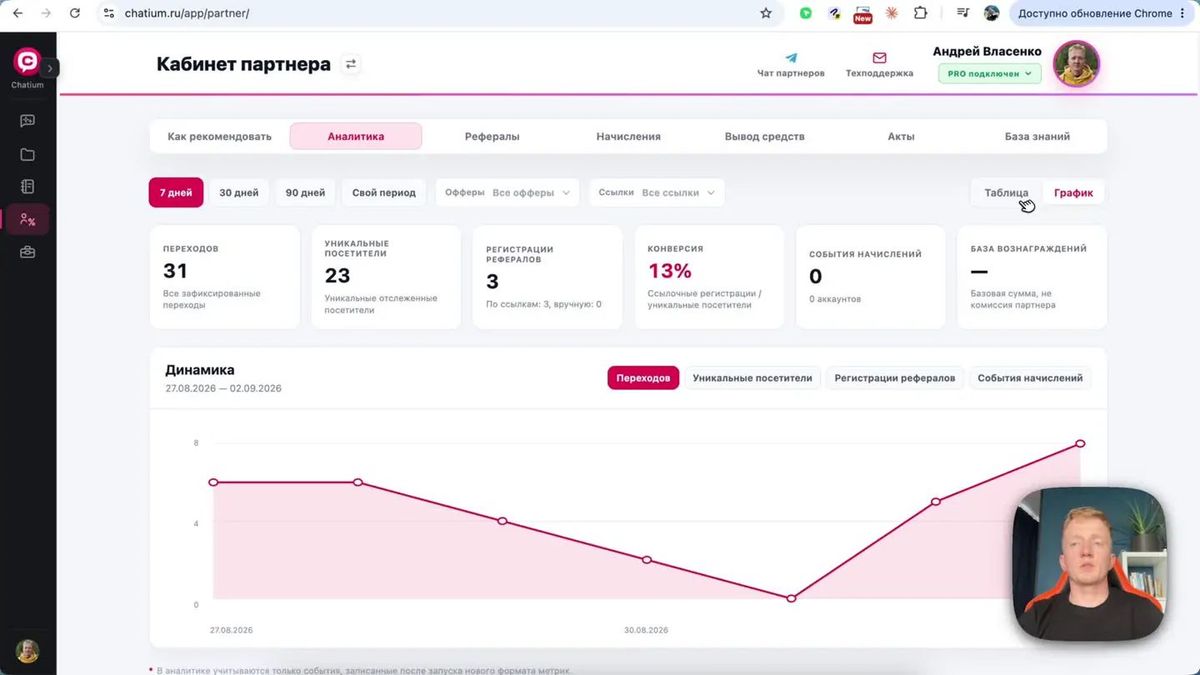Switch to the Акты tab

click(901, 136)
